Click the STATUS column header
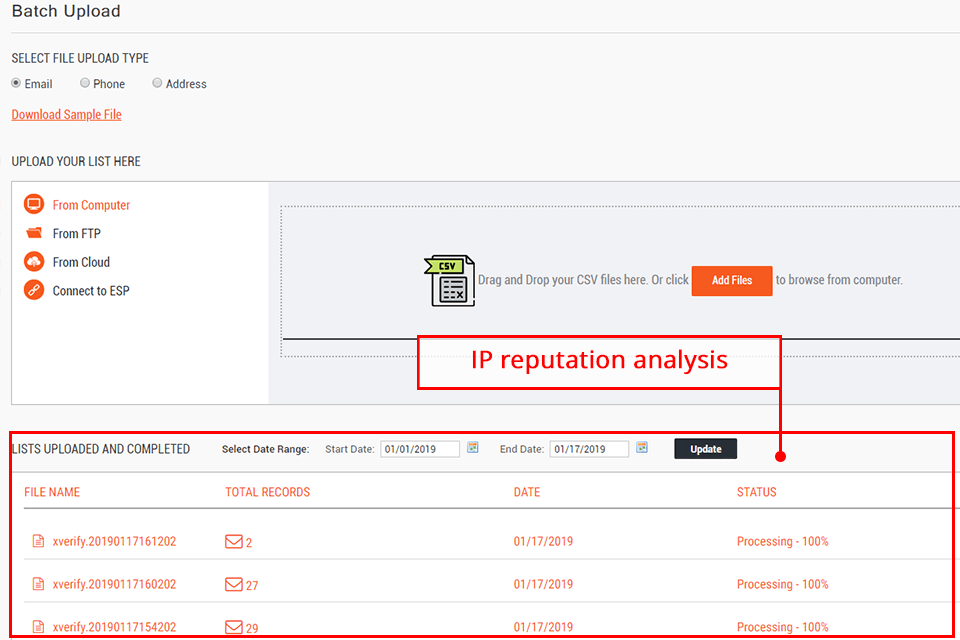Screen dimensions: 960x640 coord(757,492)
